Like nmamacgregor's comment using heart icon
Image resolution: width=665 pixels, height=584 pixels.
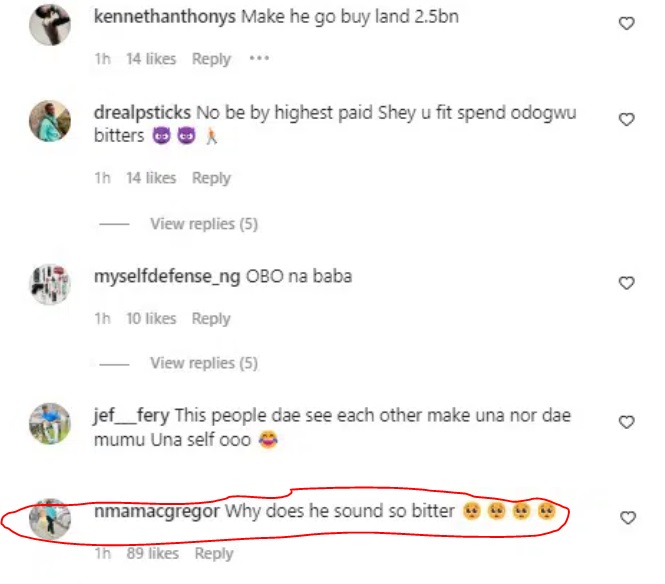(x=627, y=518)
